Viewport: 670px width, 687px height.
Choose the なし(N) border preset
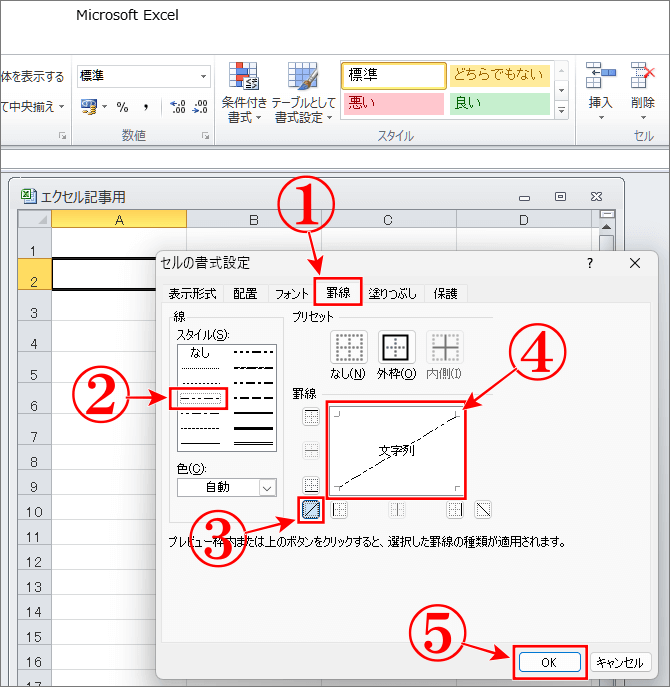click(348, 347)
